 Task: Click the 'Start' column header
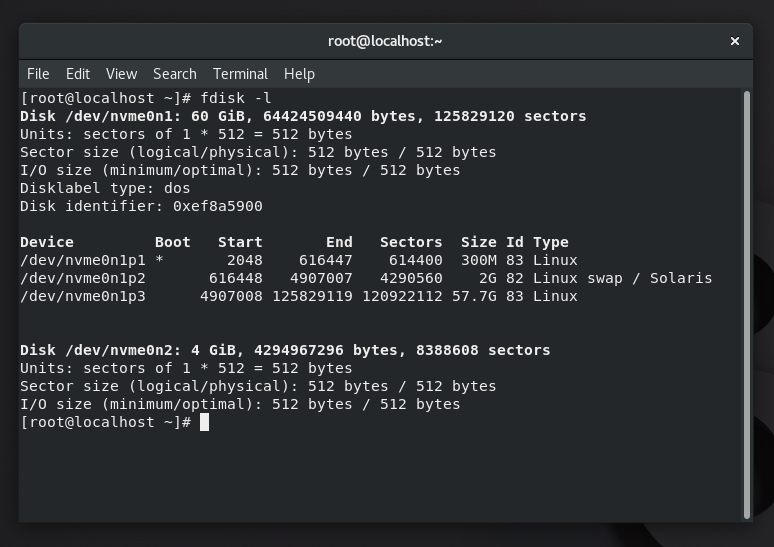(240, 242)
